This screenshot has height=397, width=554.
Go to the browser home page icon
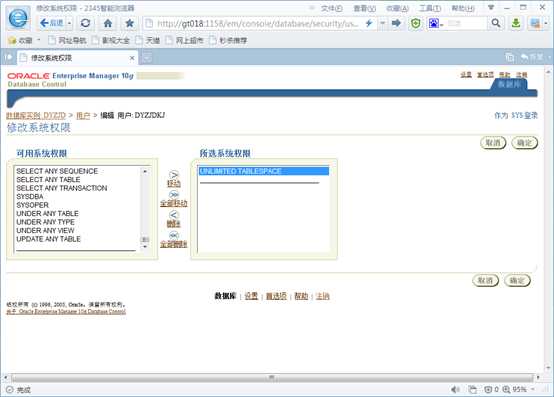(108, 23)
